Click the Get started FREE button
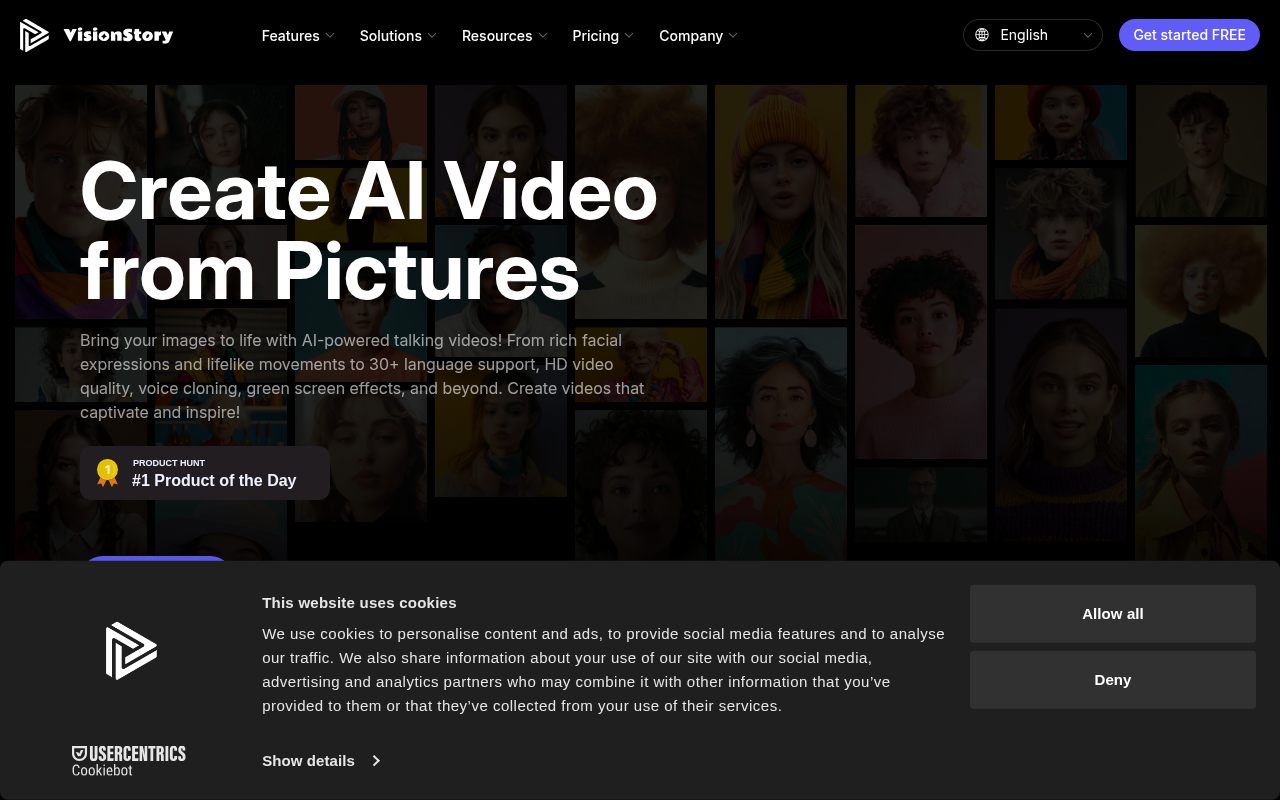1280x800 pixels. [1189, 34]
